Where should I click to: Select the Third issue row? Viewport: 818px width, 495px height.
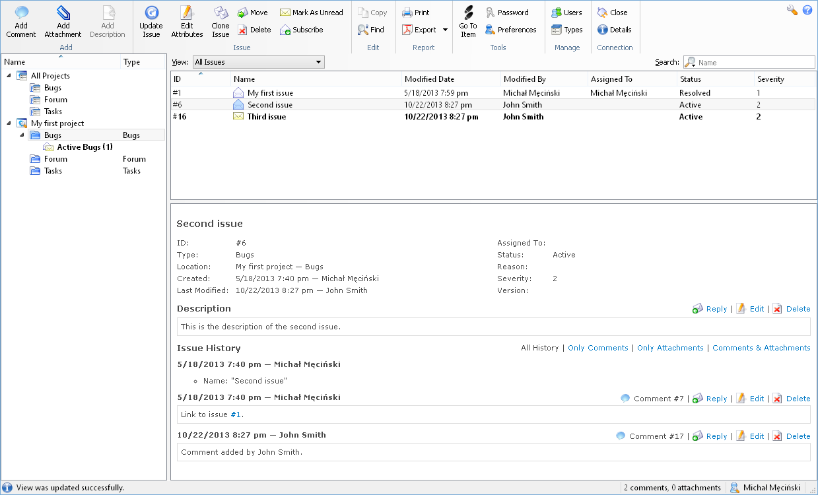(x=270, y=116)
